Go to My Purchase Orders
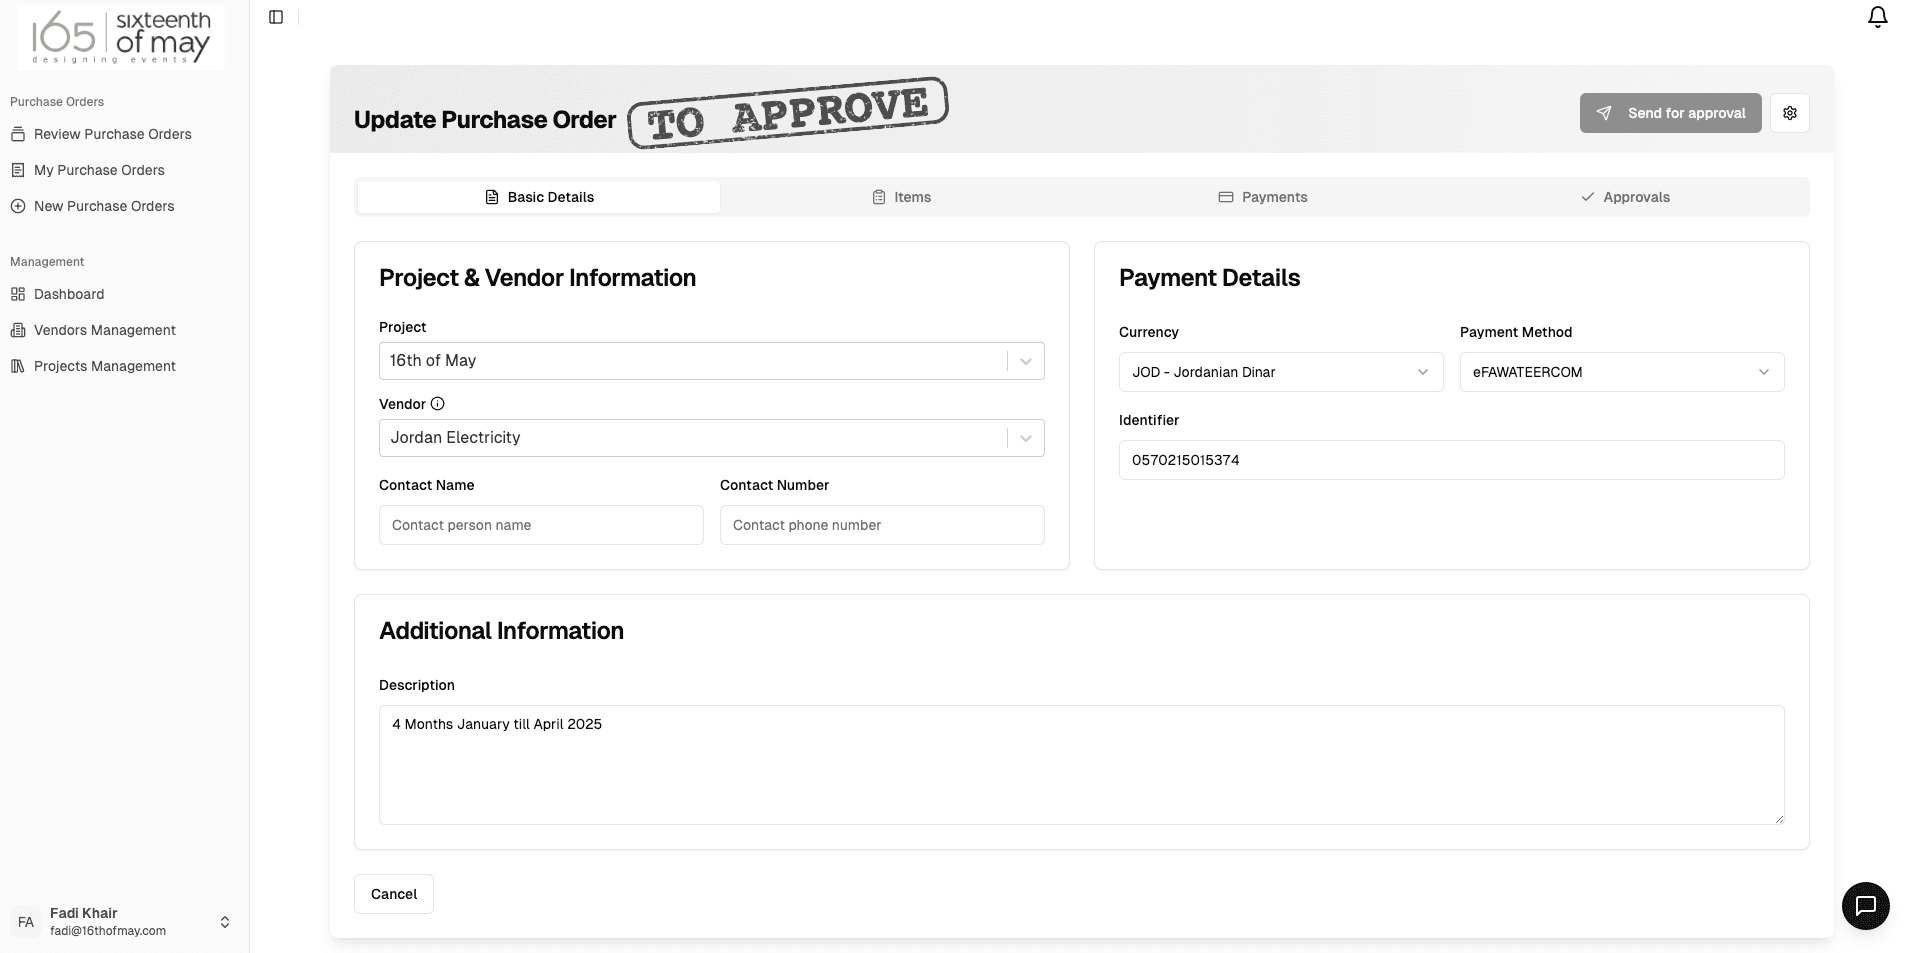Viewport: 1905px width, 953px height. [x=99, y=170]
